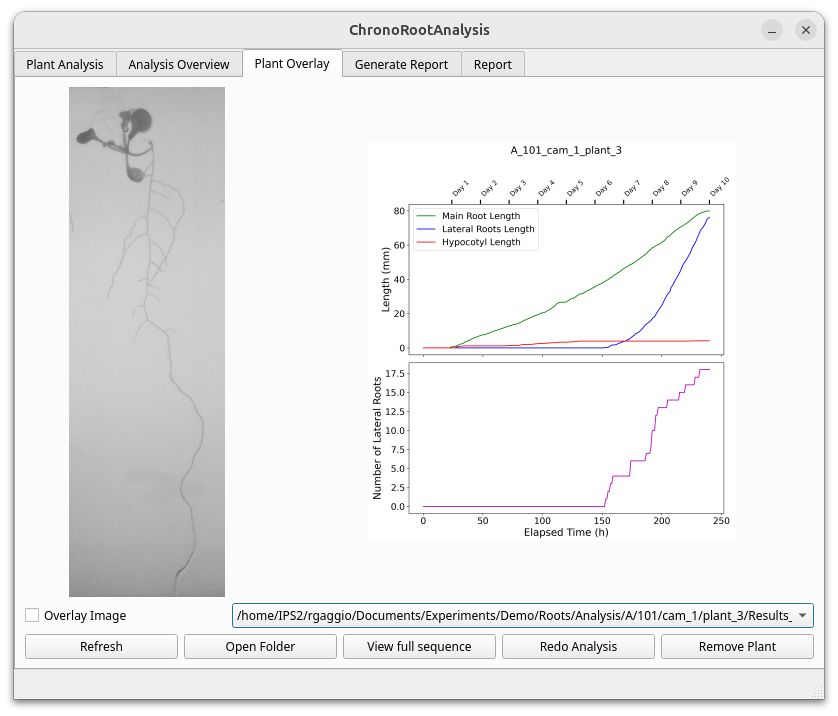The height and width of the screenshot is (716, 838).
Task: Click the Number of Lateral Roots plot
Action: coord(565,438)
